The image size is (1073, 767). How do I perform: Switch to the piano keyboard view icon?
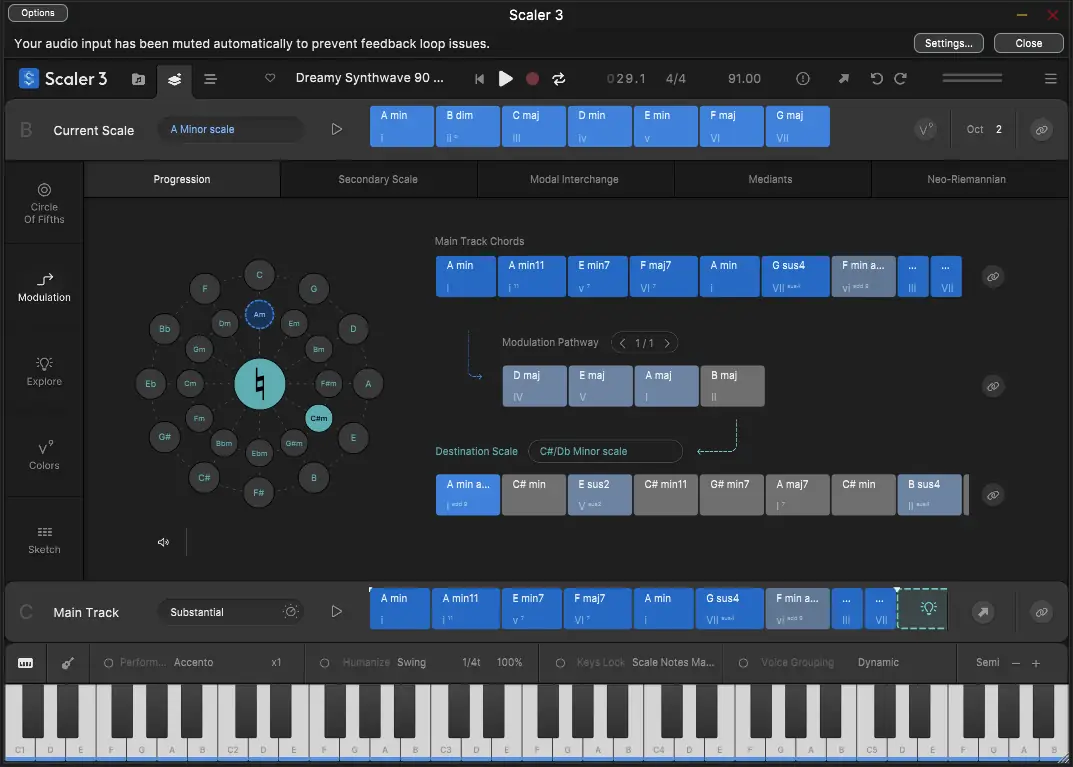25,663
